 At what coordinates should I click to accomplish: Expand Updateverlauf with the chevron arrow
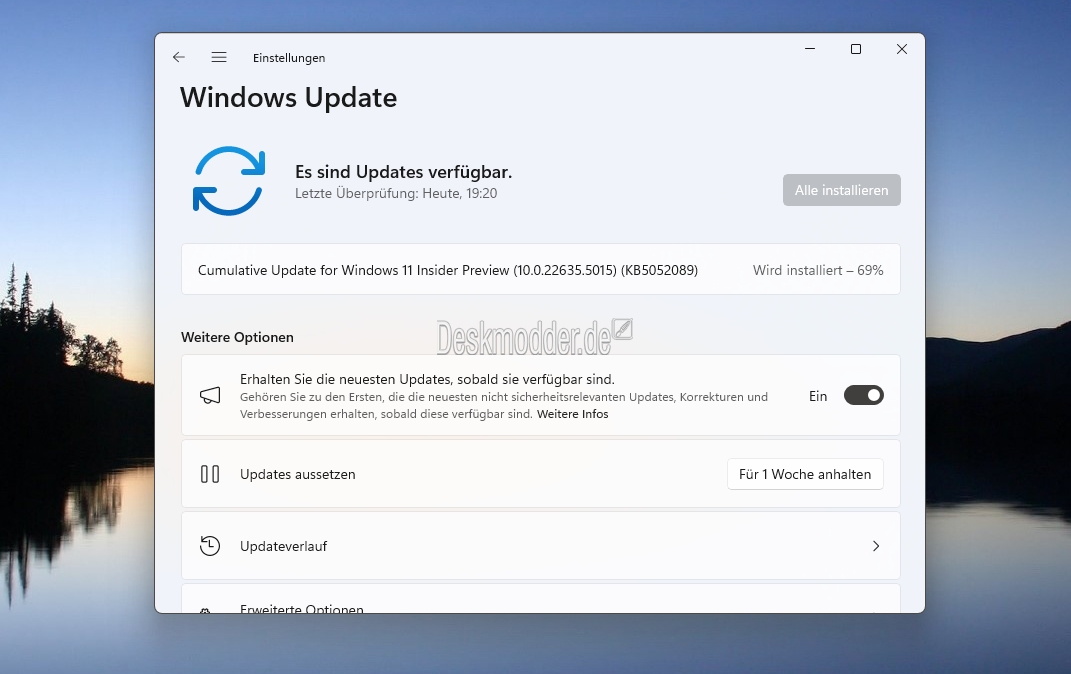[x=876, y=546]
